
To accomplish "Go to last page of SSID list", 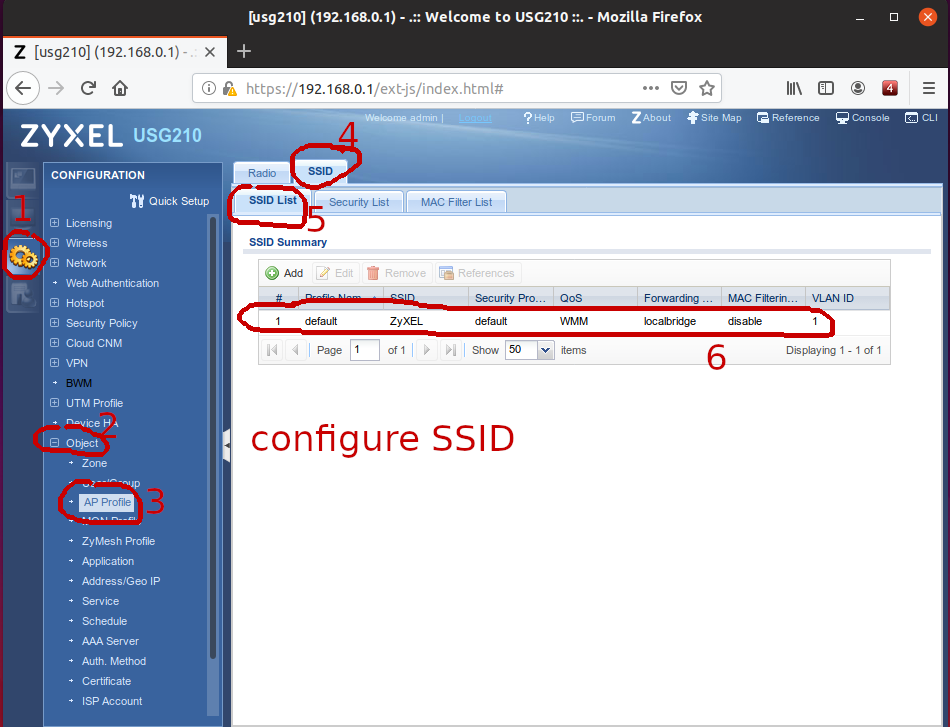I will click(450, 350).
